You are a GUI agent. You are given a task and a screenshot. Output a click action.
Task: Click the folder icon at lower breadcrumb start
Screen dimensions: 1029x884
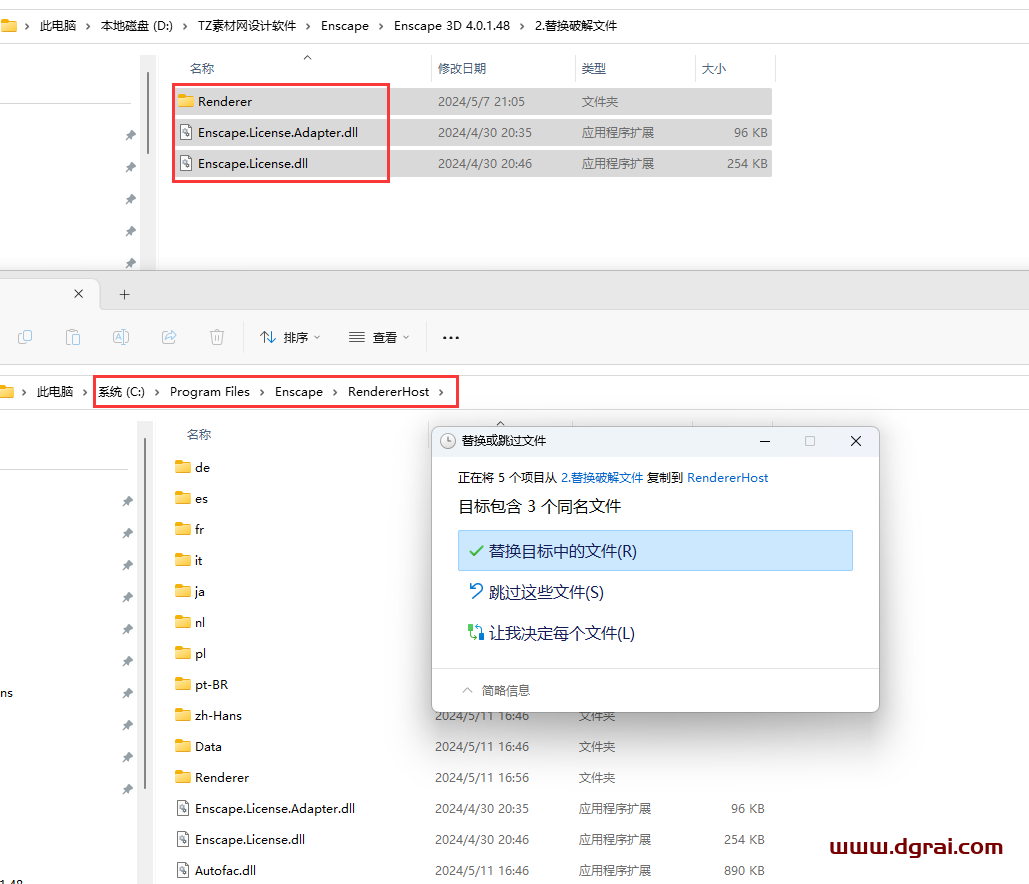coord(7,392)
